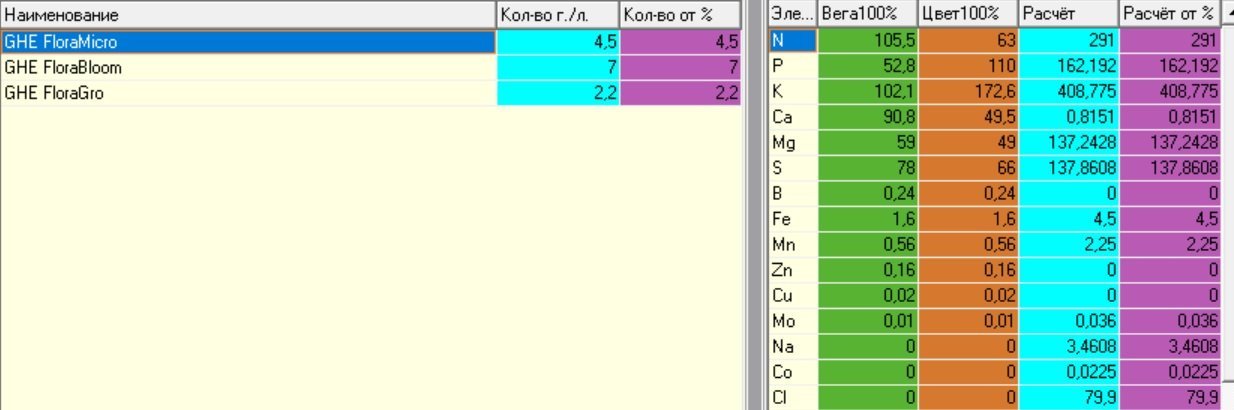Image resolution: width=1234 pixels, height=410 pixels.
Task: Select the Ca Цвет100% value 49,5
Action: (969, 117)
